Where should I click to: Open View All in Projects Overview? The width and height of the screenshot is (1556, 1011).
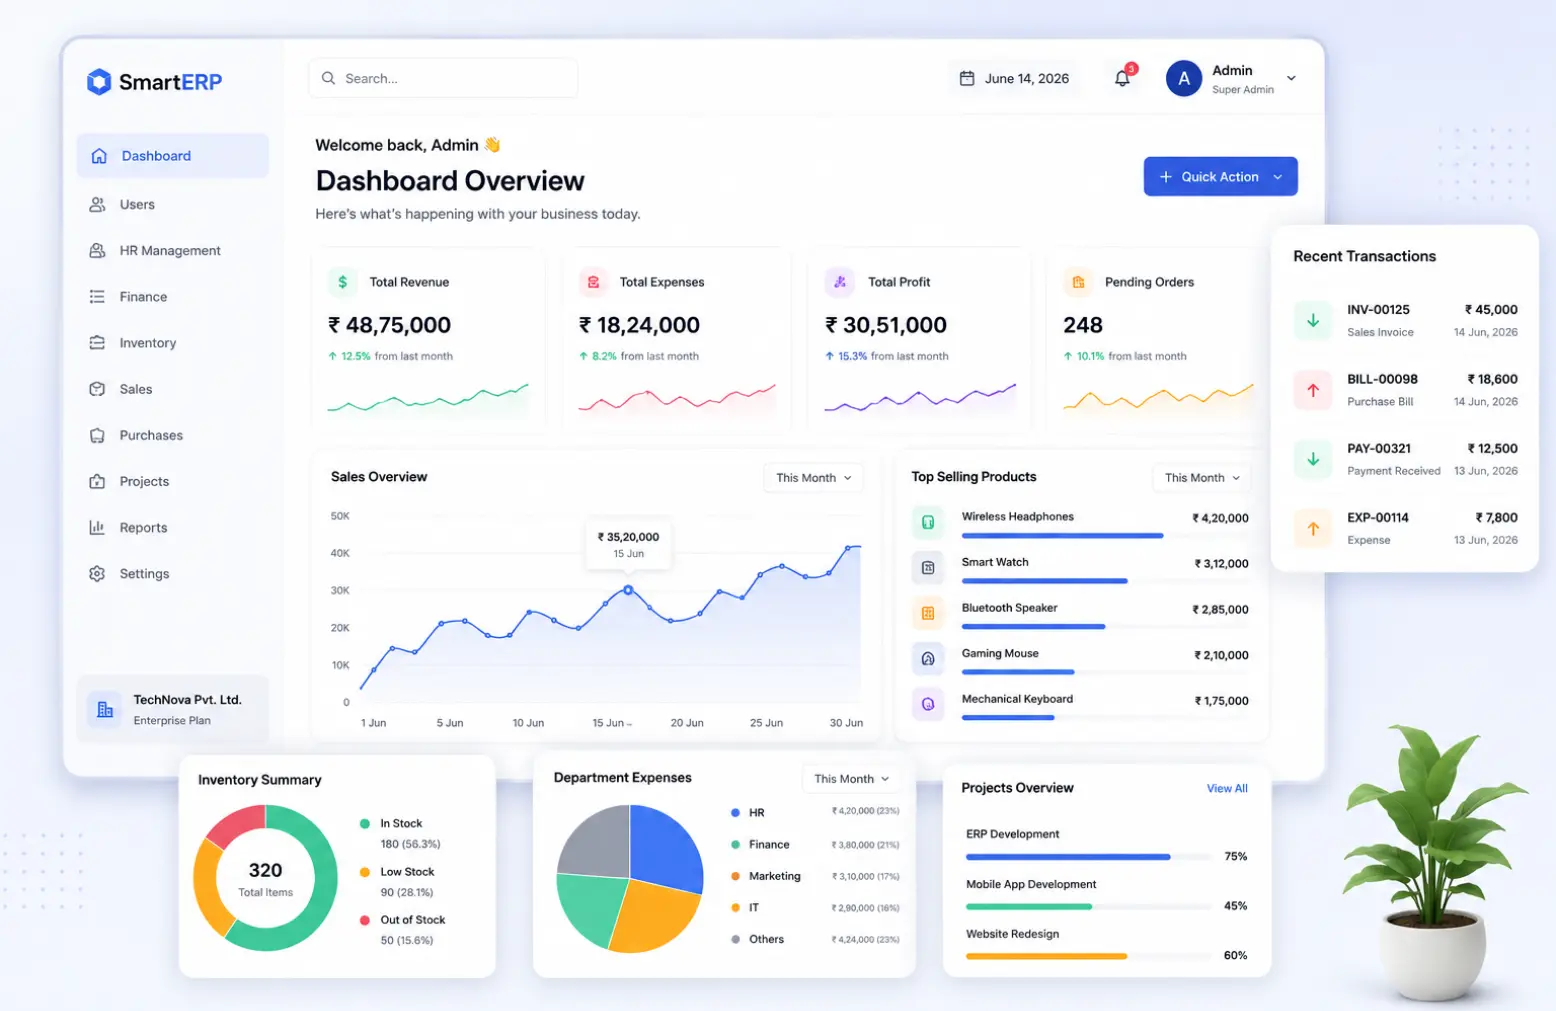pyautogui.click(x=1227, y=788)
